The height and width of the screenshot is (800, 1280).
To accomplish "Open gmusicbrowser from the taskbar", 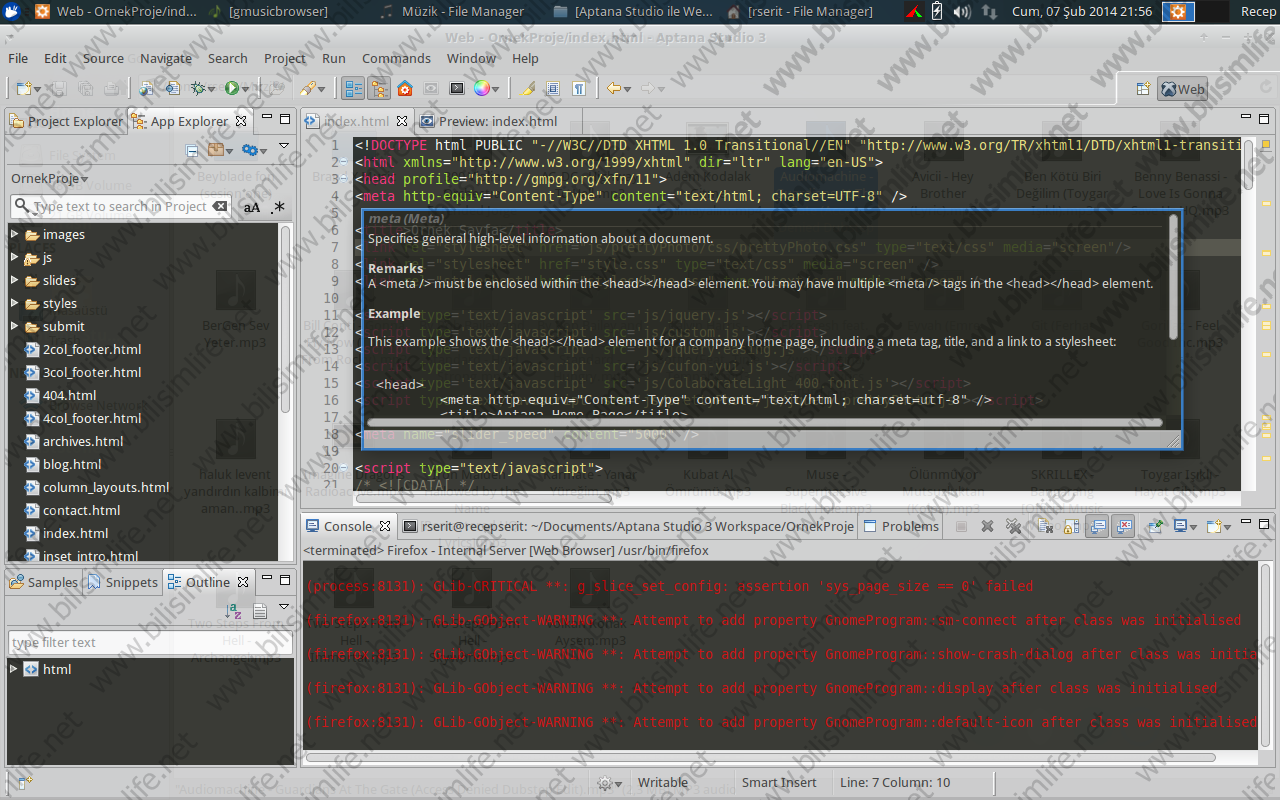I will click(269, 12).
